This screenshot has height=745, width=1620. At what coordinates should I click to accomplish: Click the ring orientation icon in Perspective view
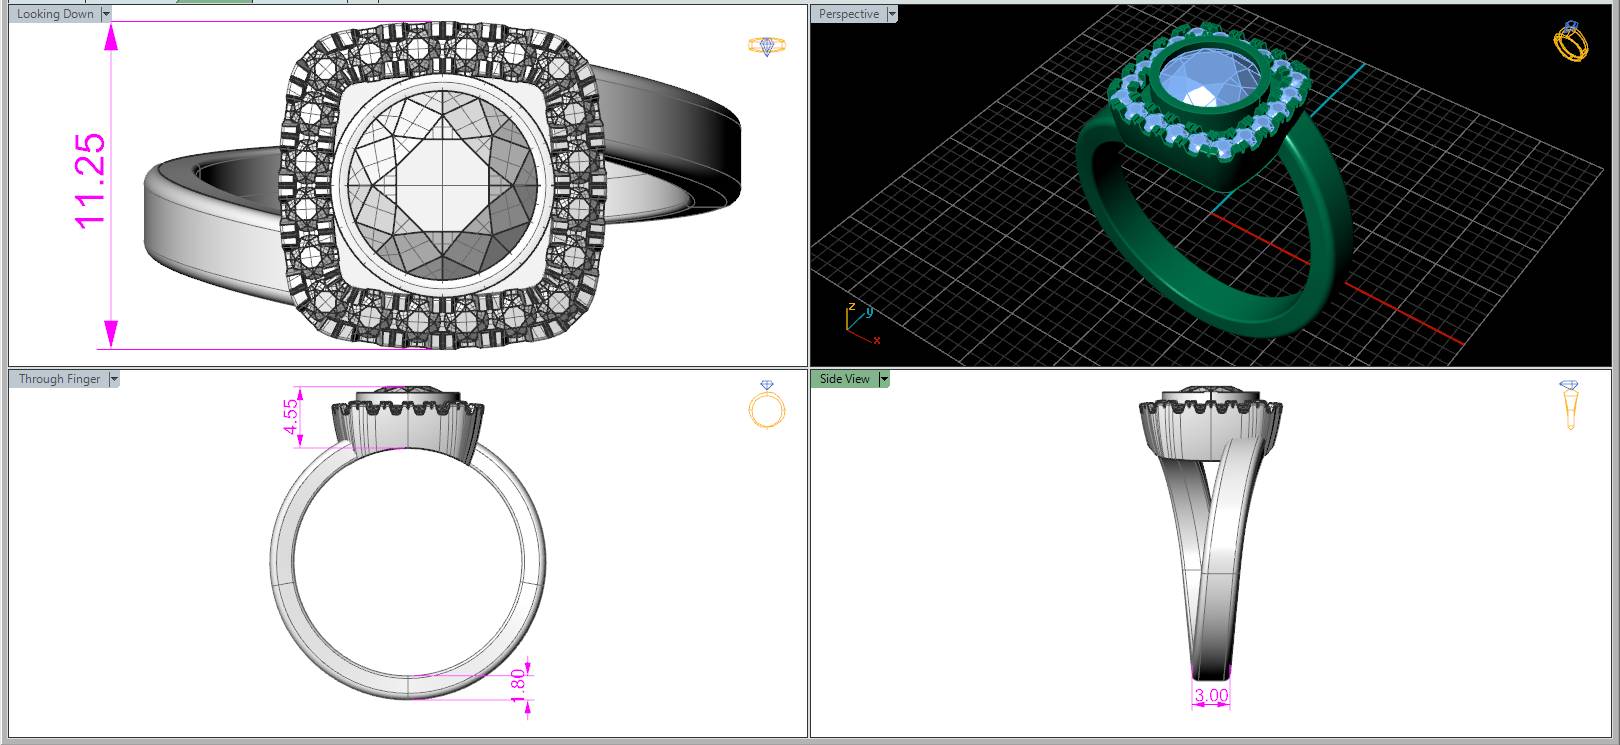(1570, 41)
